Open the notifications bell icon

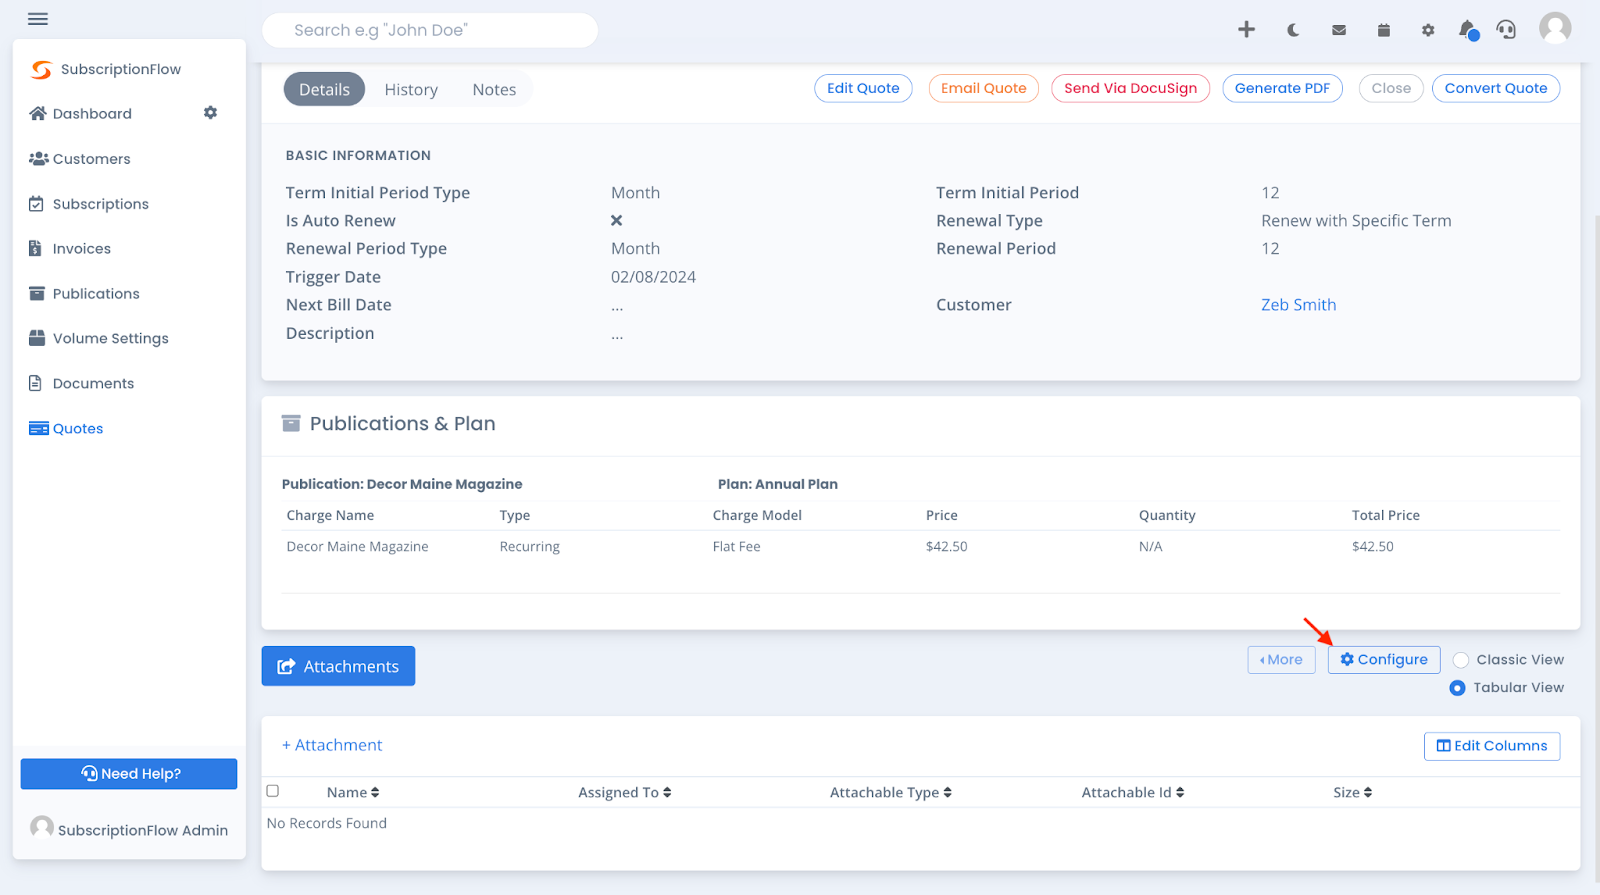[x=1468, y=30]
